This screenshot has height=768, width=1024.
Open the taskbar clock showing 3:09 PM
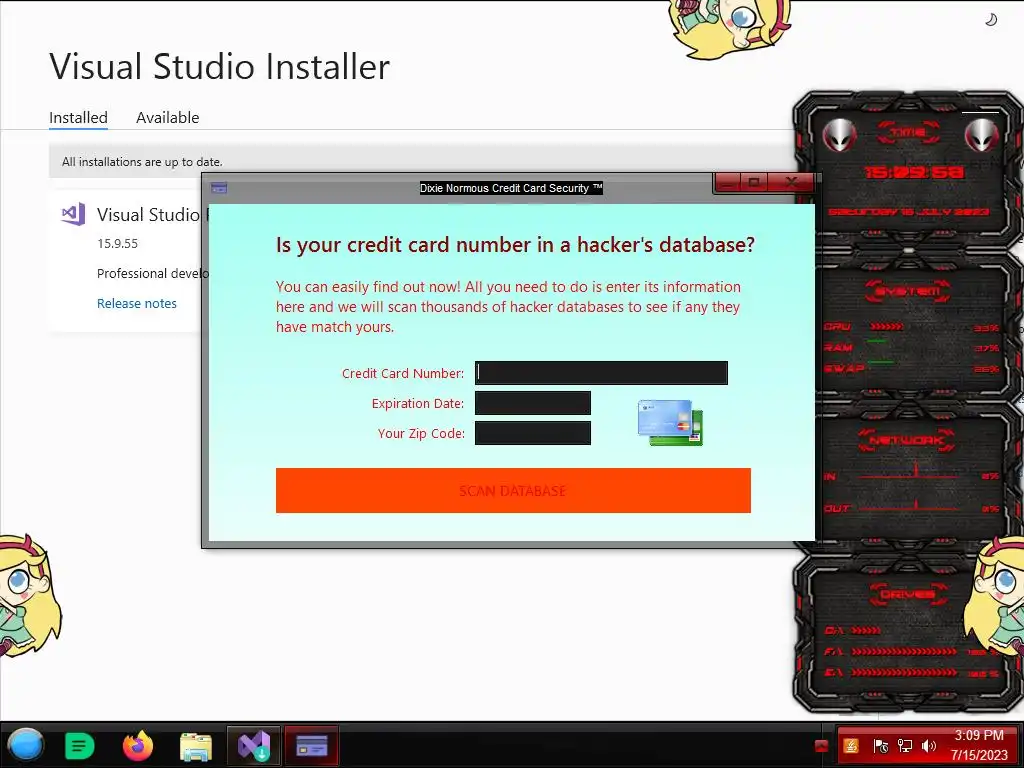click(979, 745)
